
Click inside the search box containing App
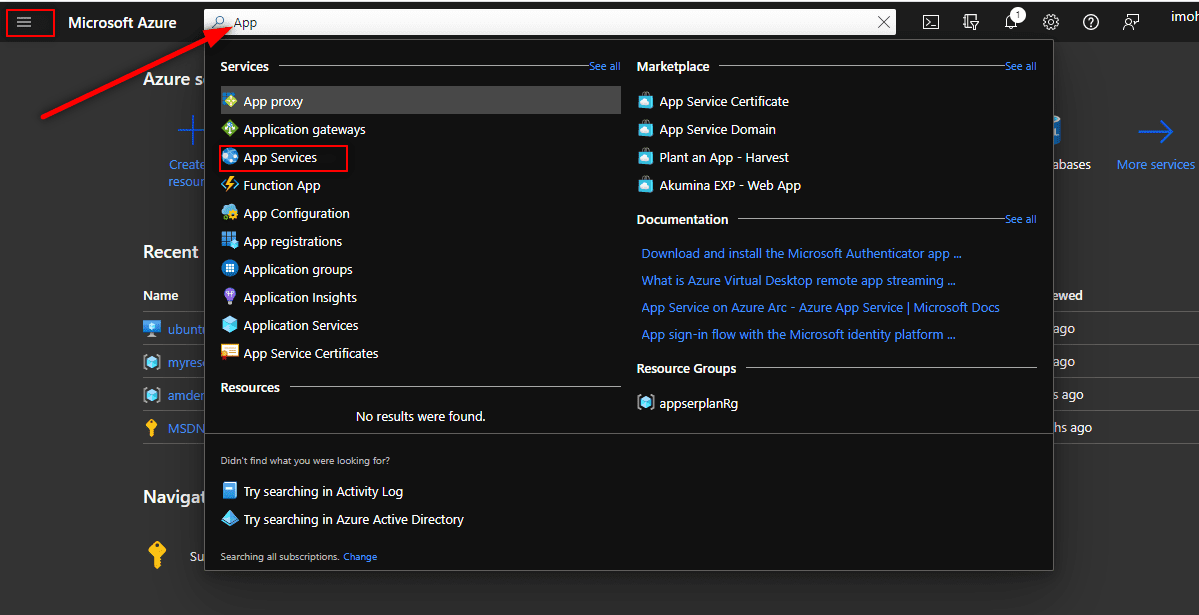click(551, 23)
